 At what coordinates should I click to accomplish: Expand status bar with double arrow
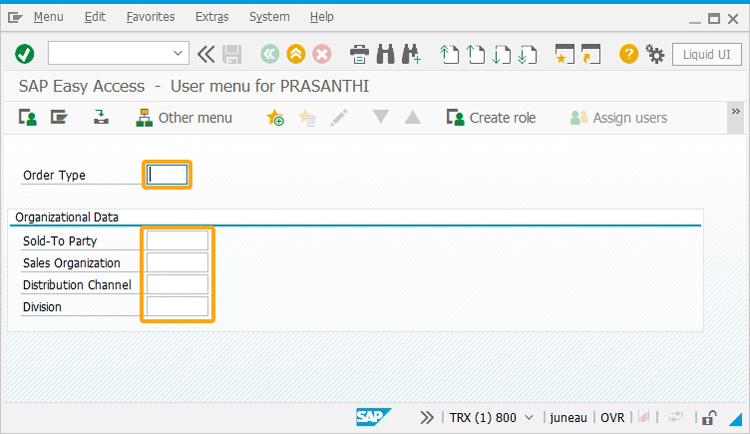427,418
